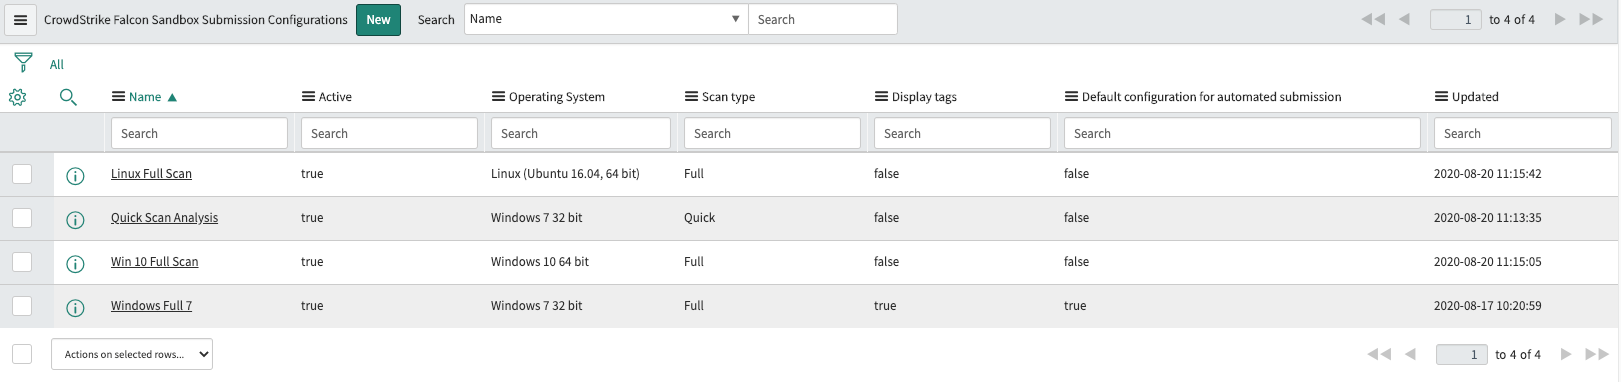Focus the top Search text field
This screenshot has height=382, width=1621.
[x=822, y=19]
